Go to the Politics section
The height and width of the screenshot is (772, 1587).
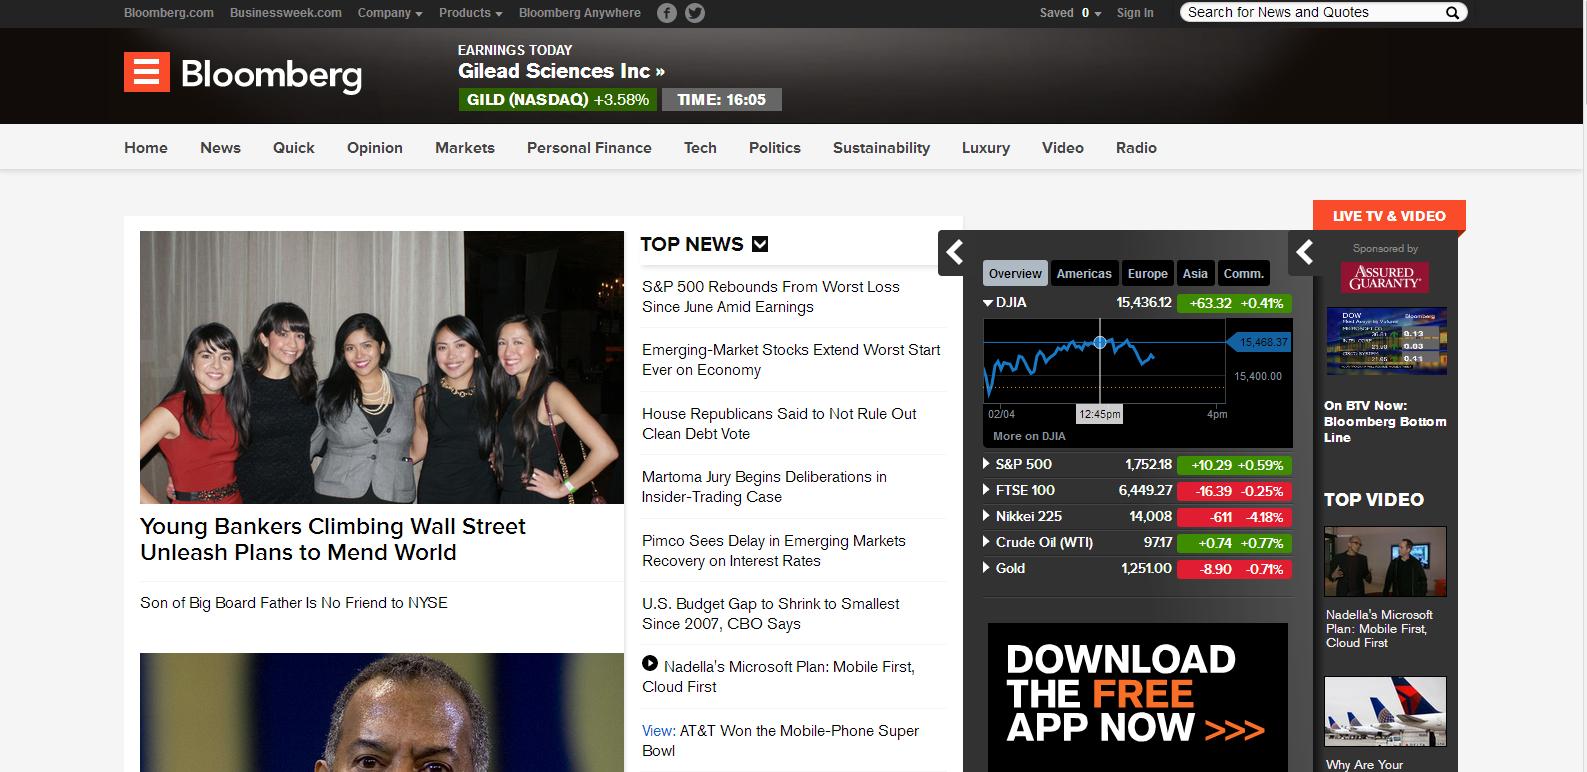coord(775,148)
